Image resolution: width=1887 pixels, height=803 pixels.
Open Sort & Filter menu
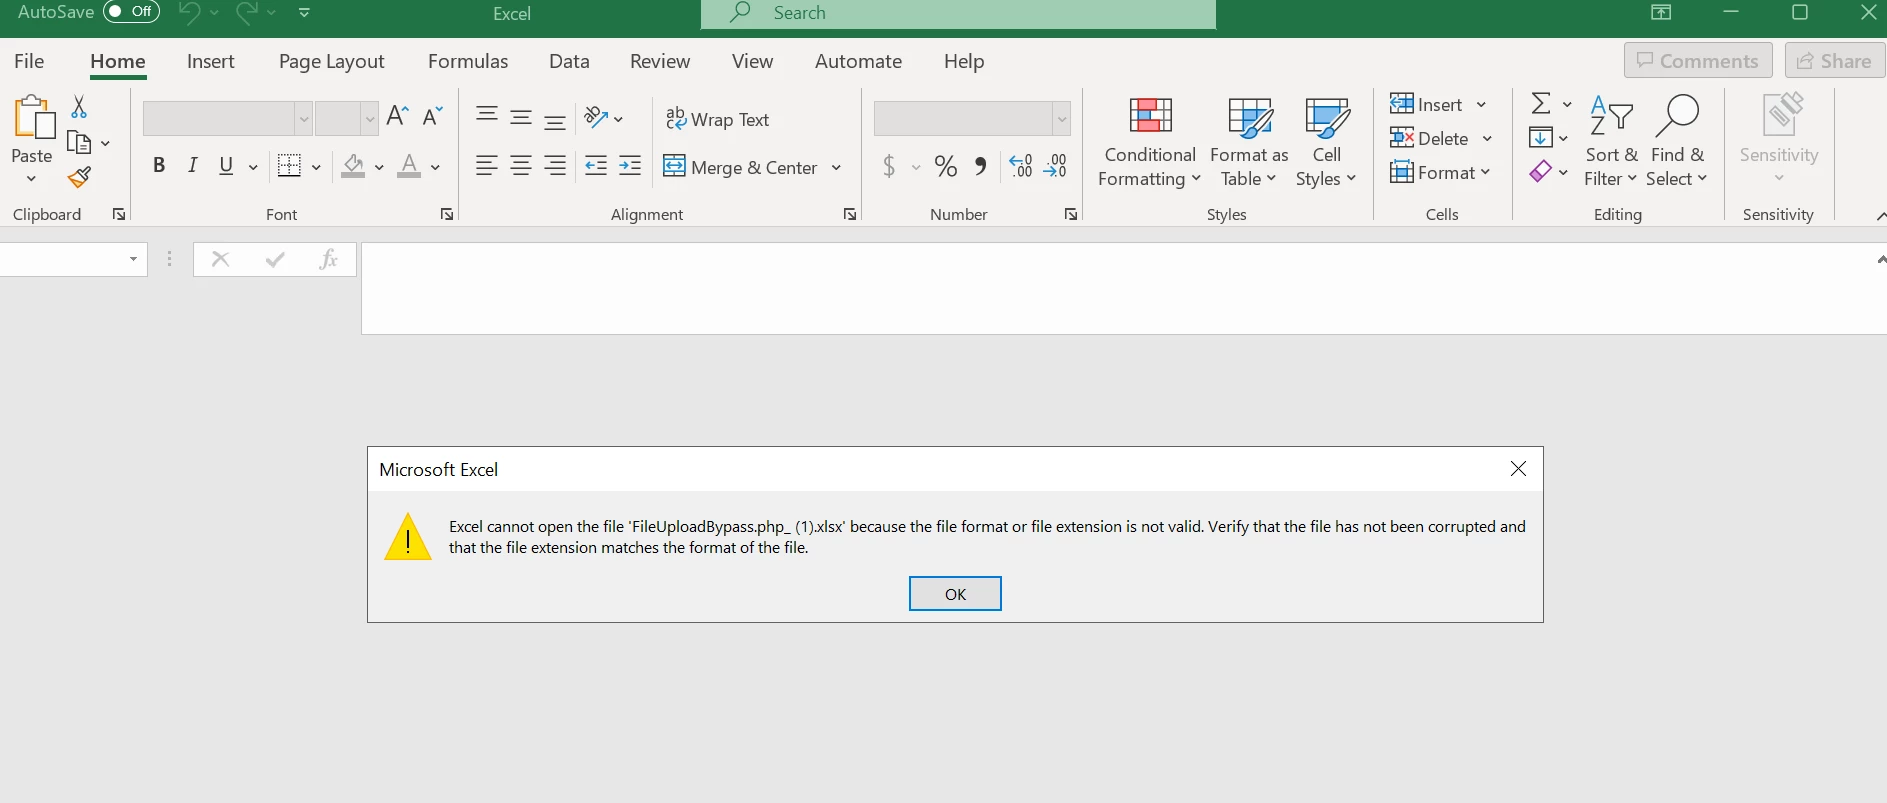1611,142
